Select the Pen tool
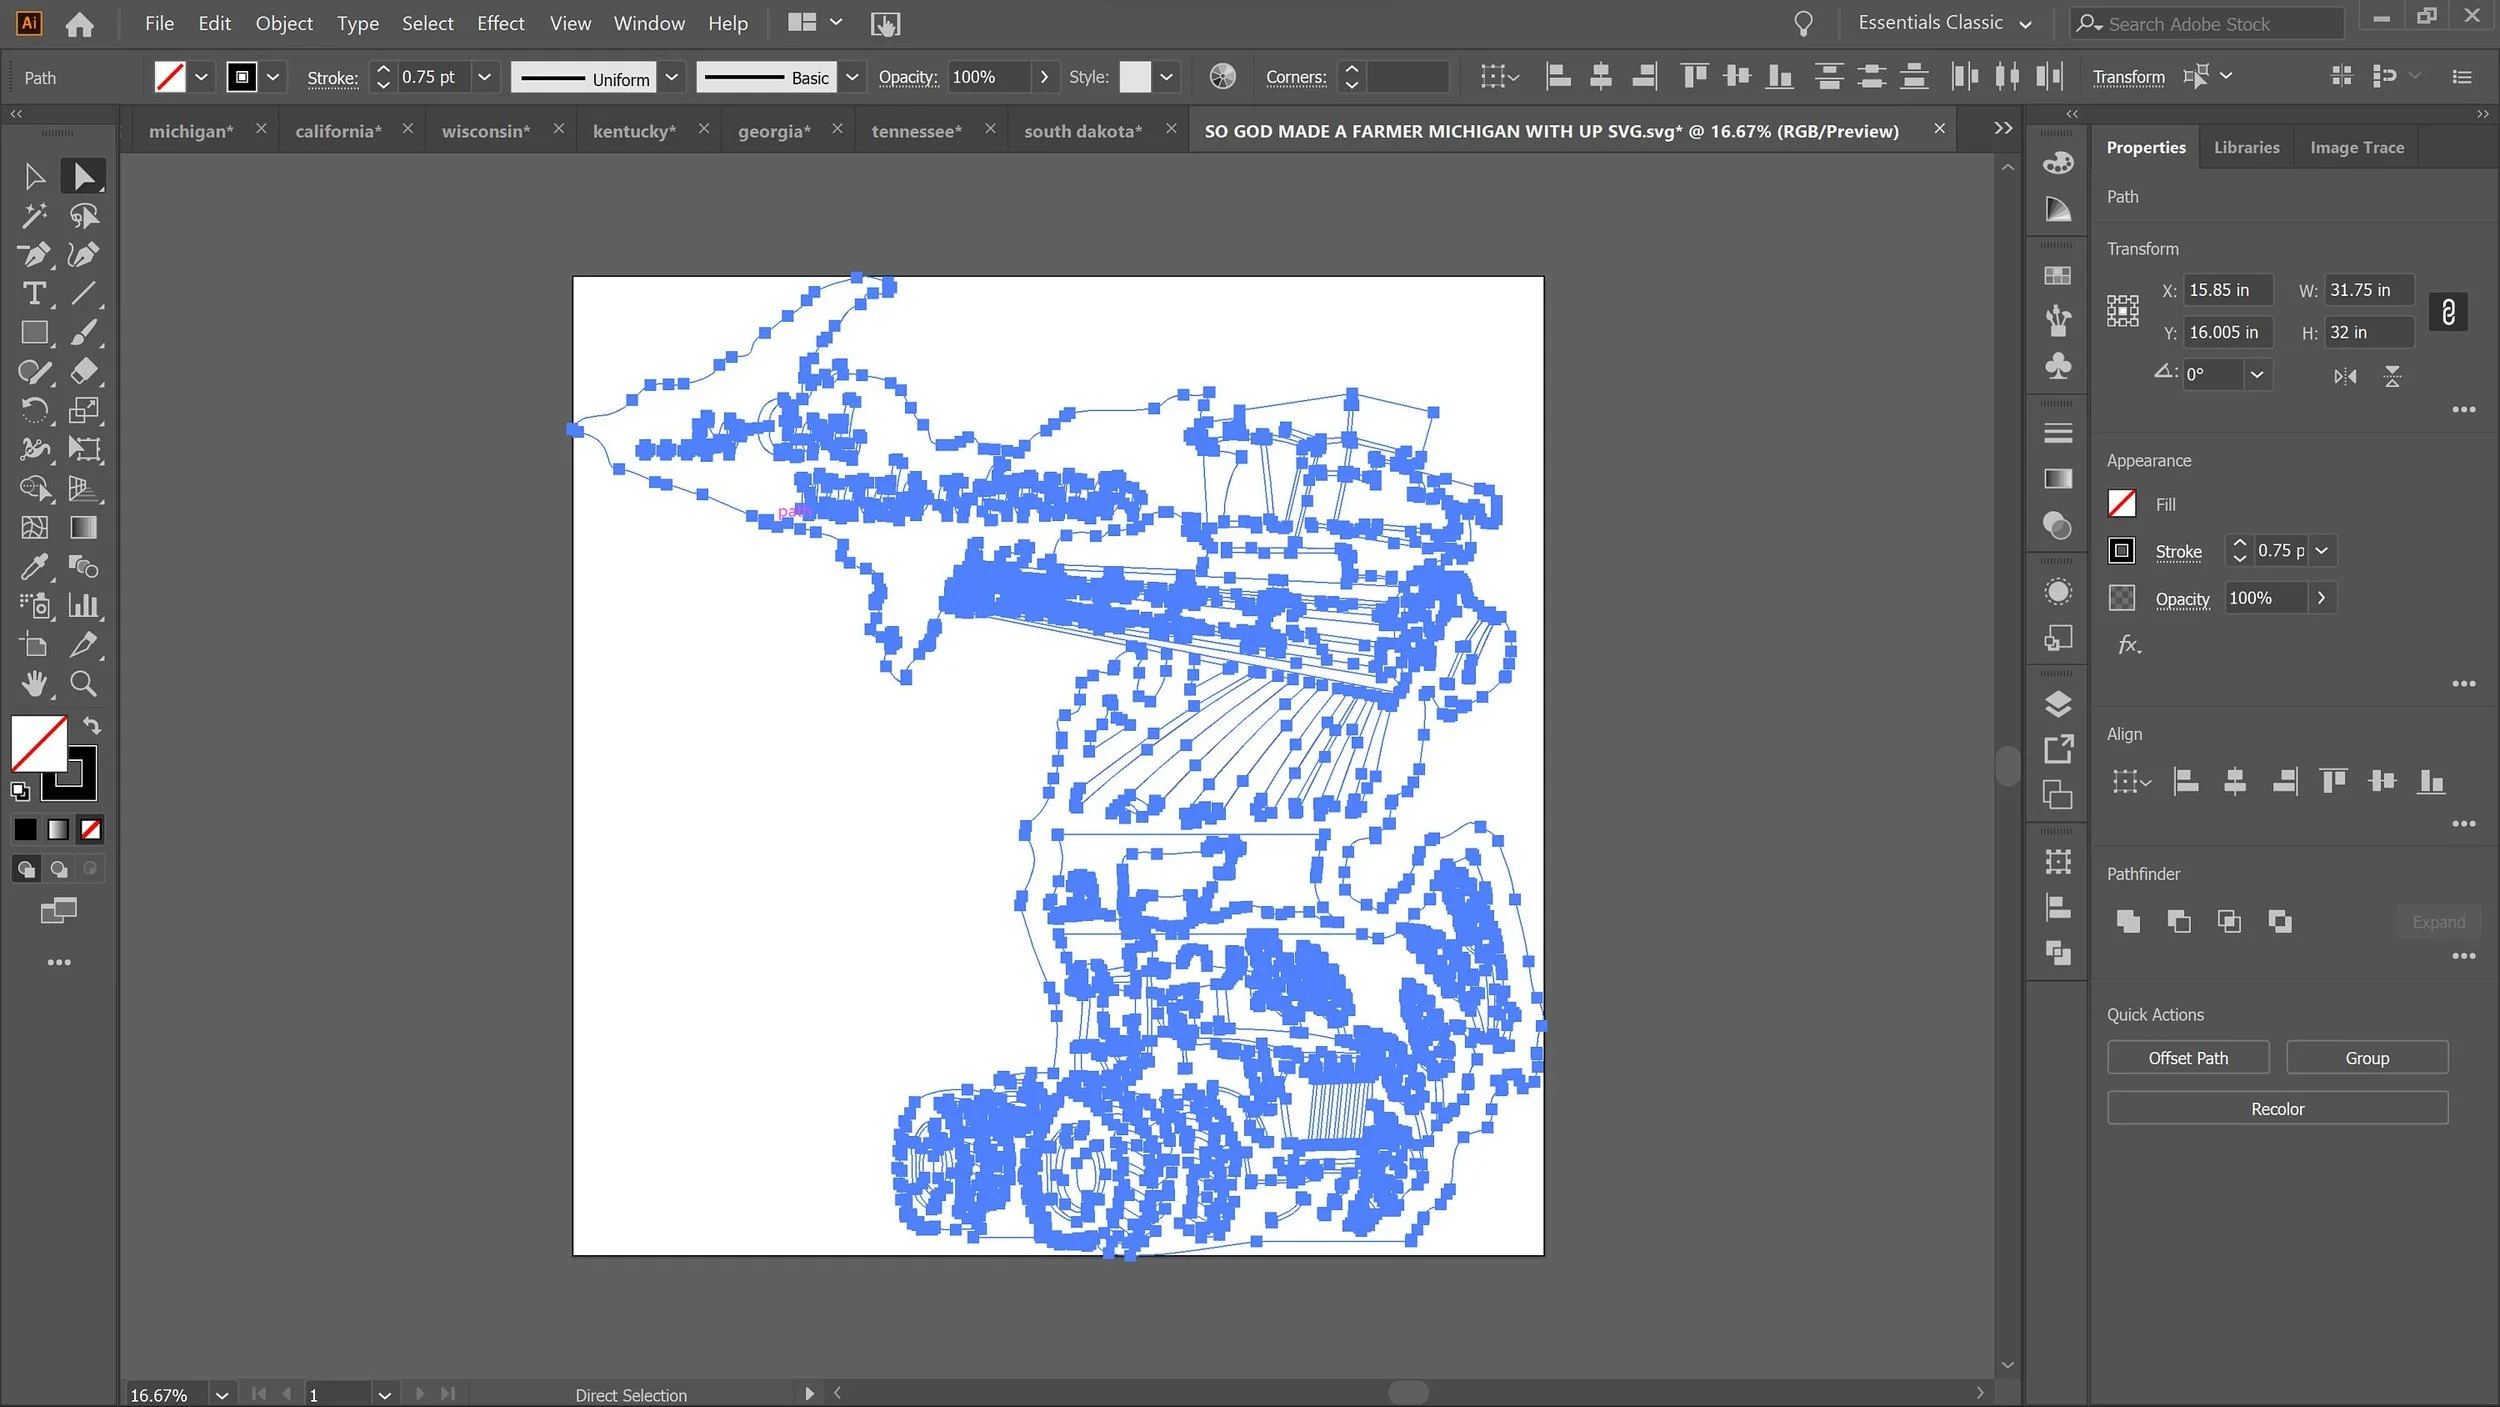 [x=34, y=255]
